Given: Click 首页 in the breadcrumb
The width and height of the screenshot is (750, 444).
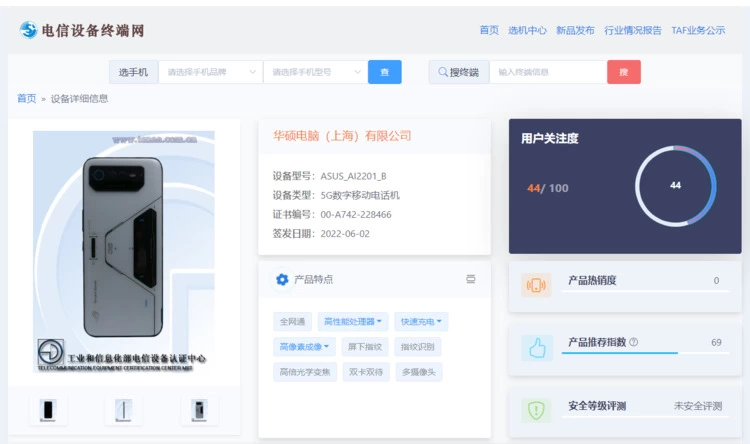Looking at the screenshot, I should click(26, 98).
